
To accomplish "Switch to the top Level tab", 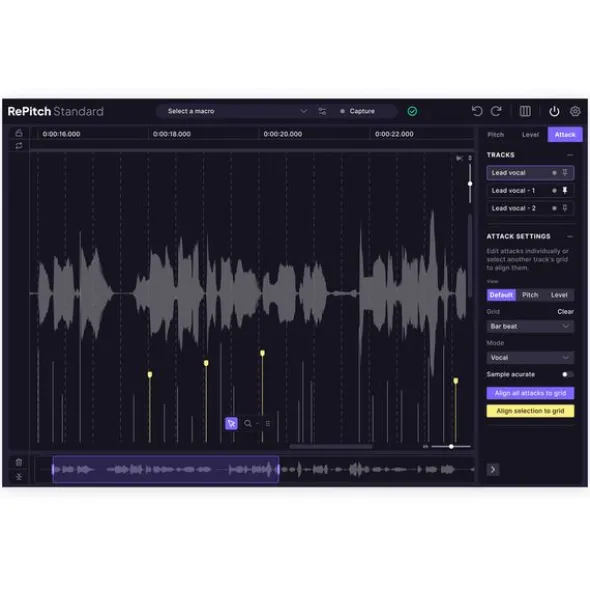I will tap(530, 135).
